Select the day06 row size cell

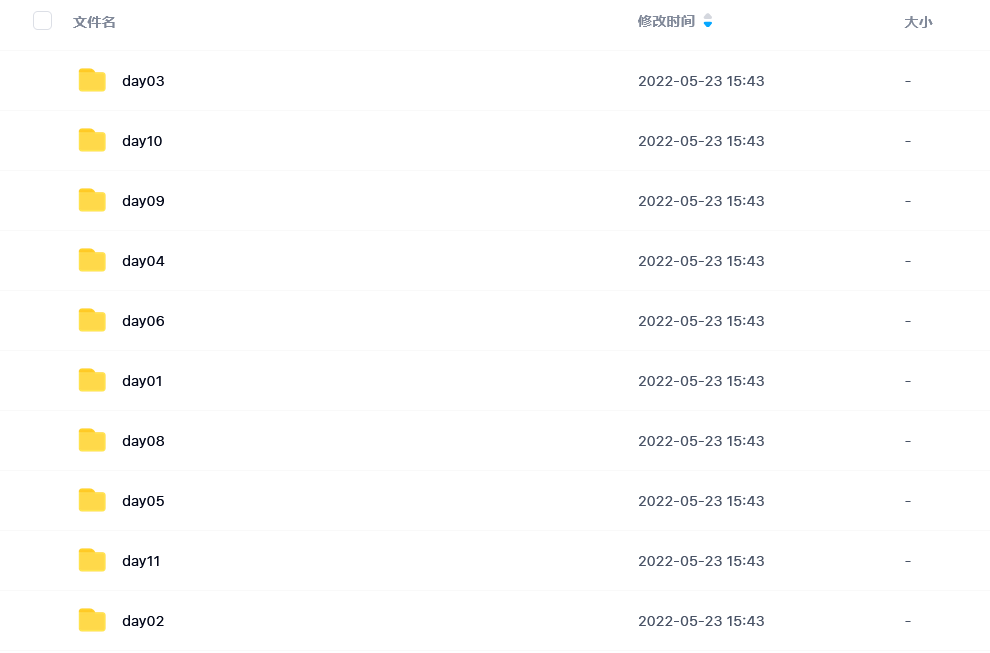908,321
